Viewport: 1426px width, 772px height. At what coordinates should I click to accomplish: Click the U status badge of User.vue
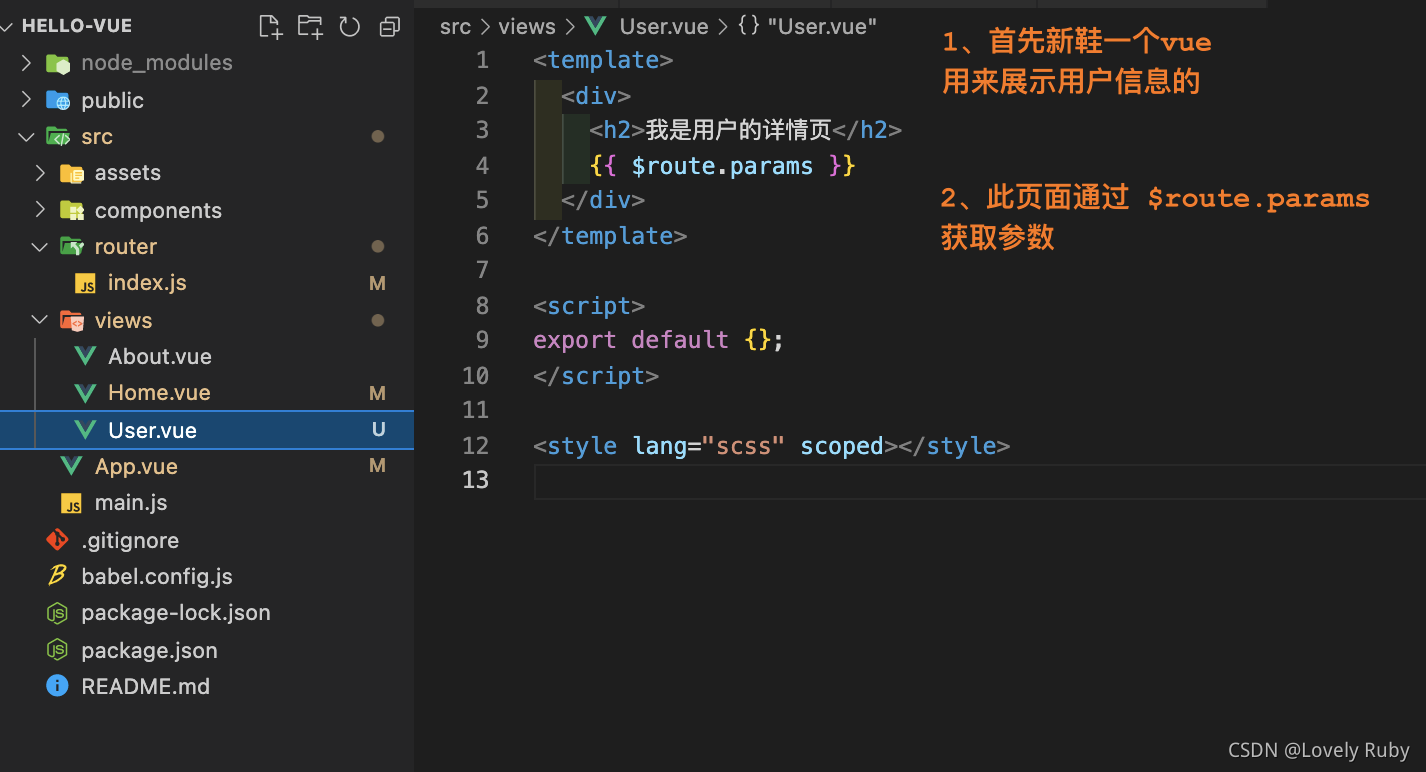click(378, 430)
